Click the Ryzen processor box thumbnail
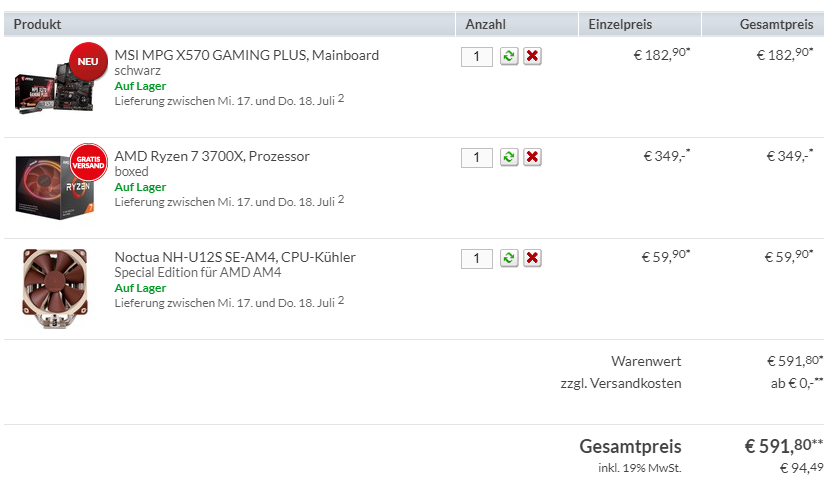The height and width of the screenshot is (490, 829). [x=55, y=186]
